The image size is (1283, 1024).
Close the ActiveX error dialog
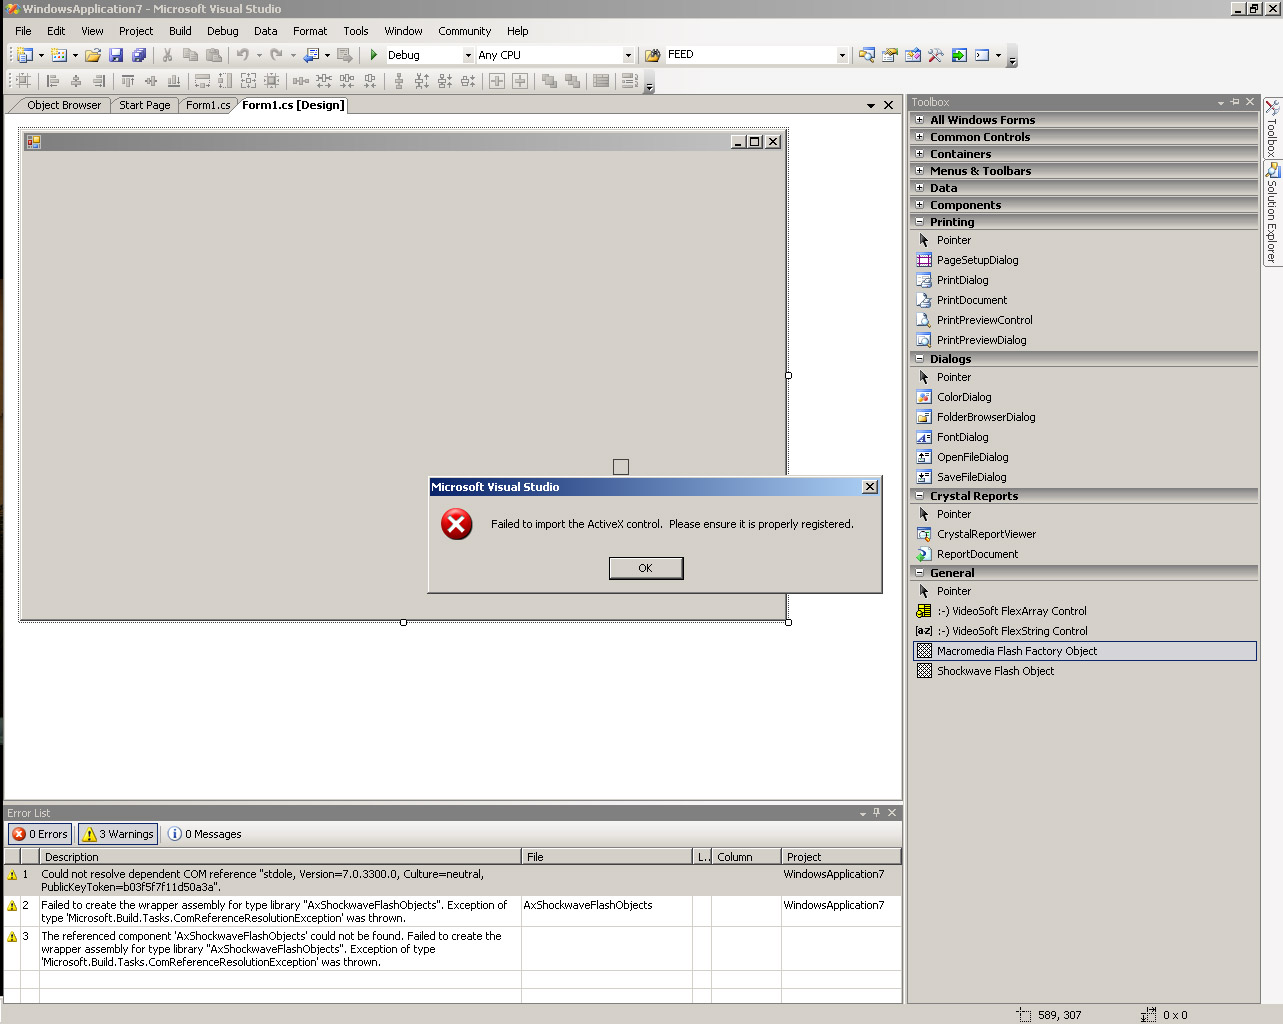(x=870, y=487)
